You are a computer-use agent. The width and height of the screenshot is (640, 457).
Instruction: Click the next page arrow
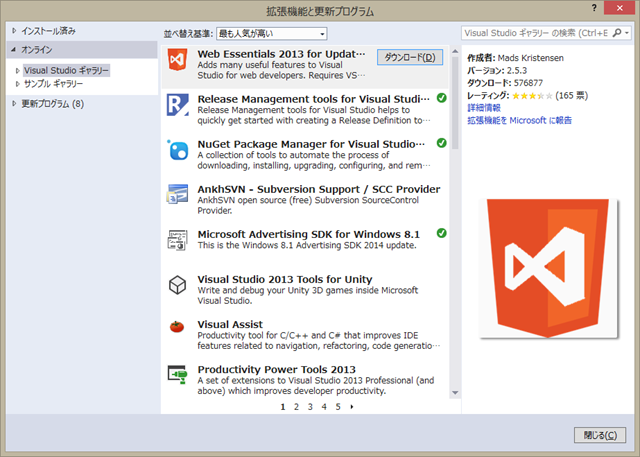tap(352, 407)
